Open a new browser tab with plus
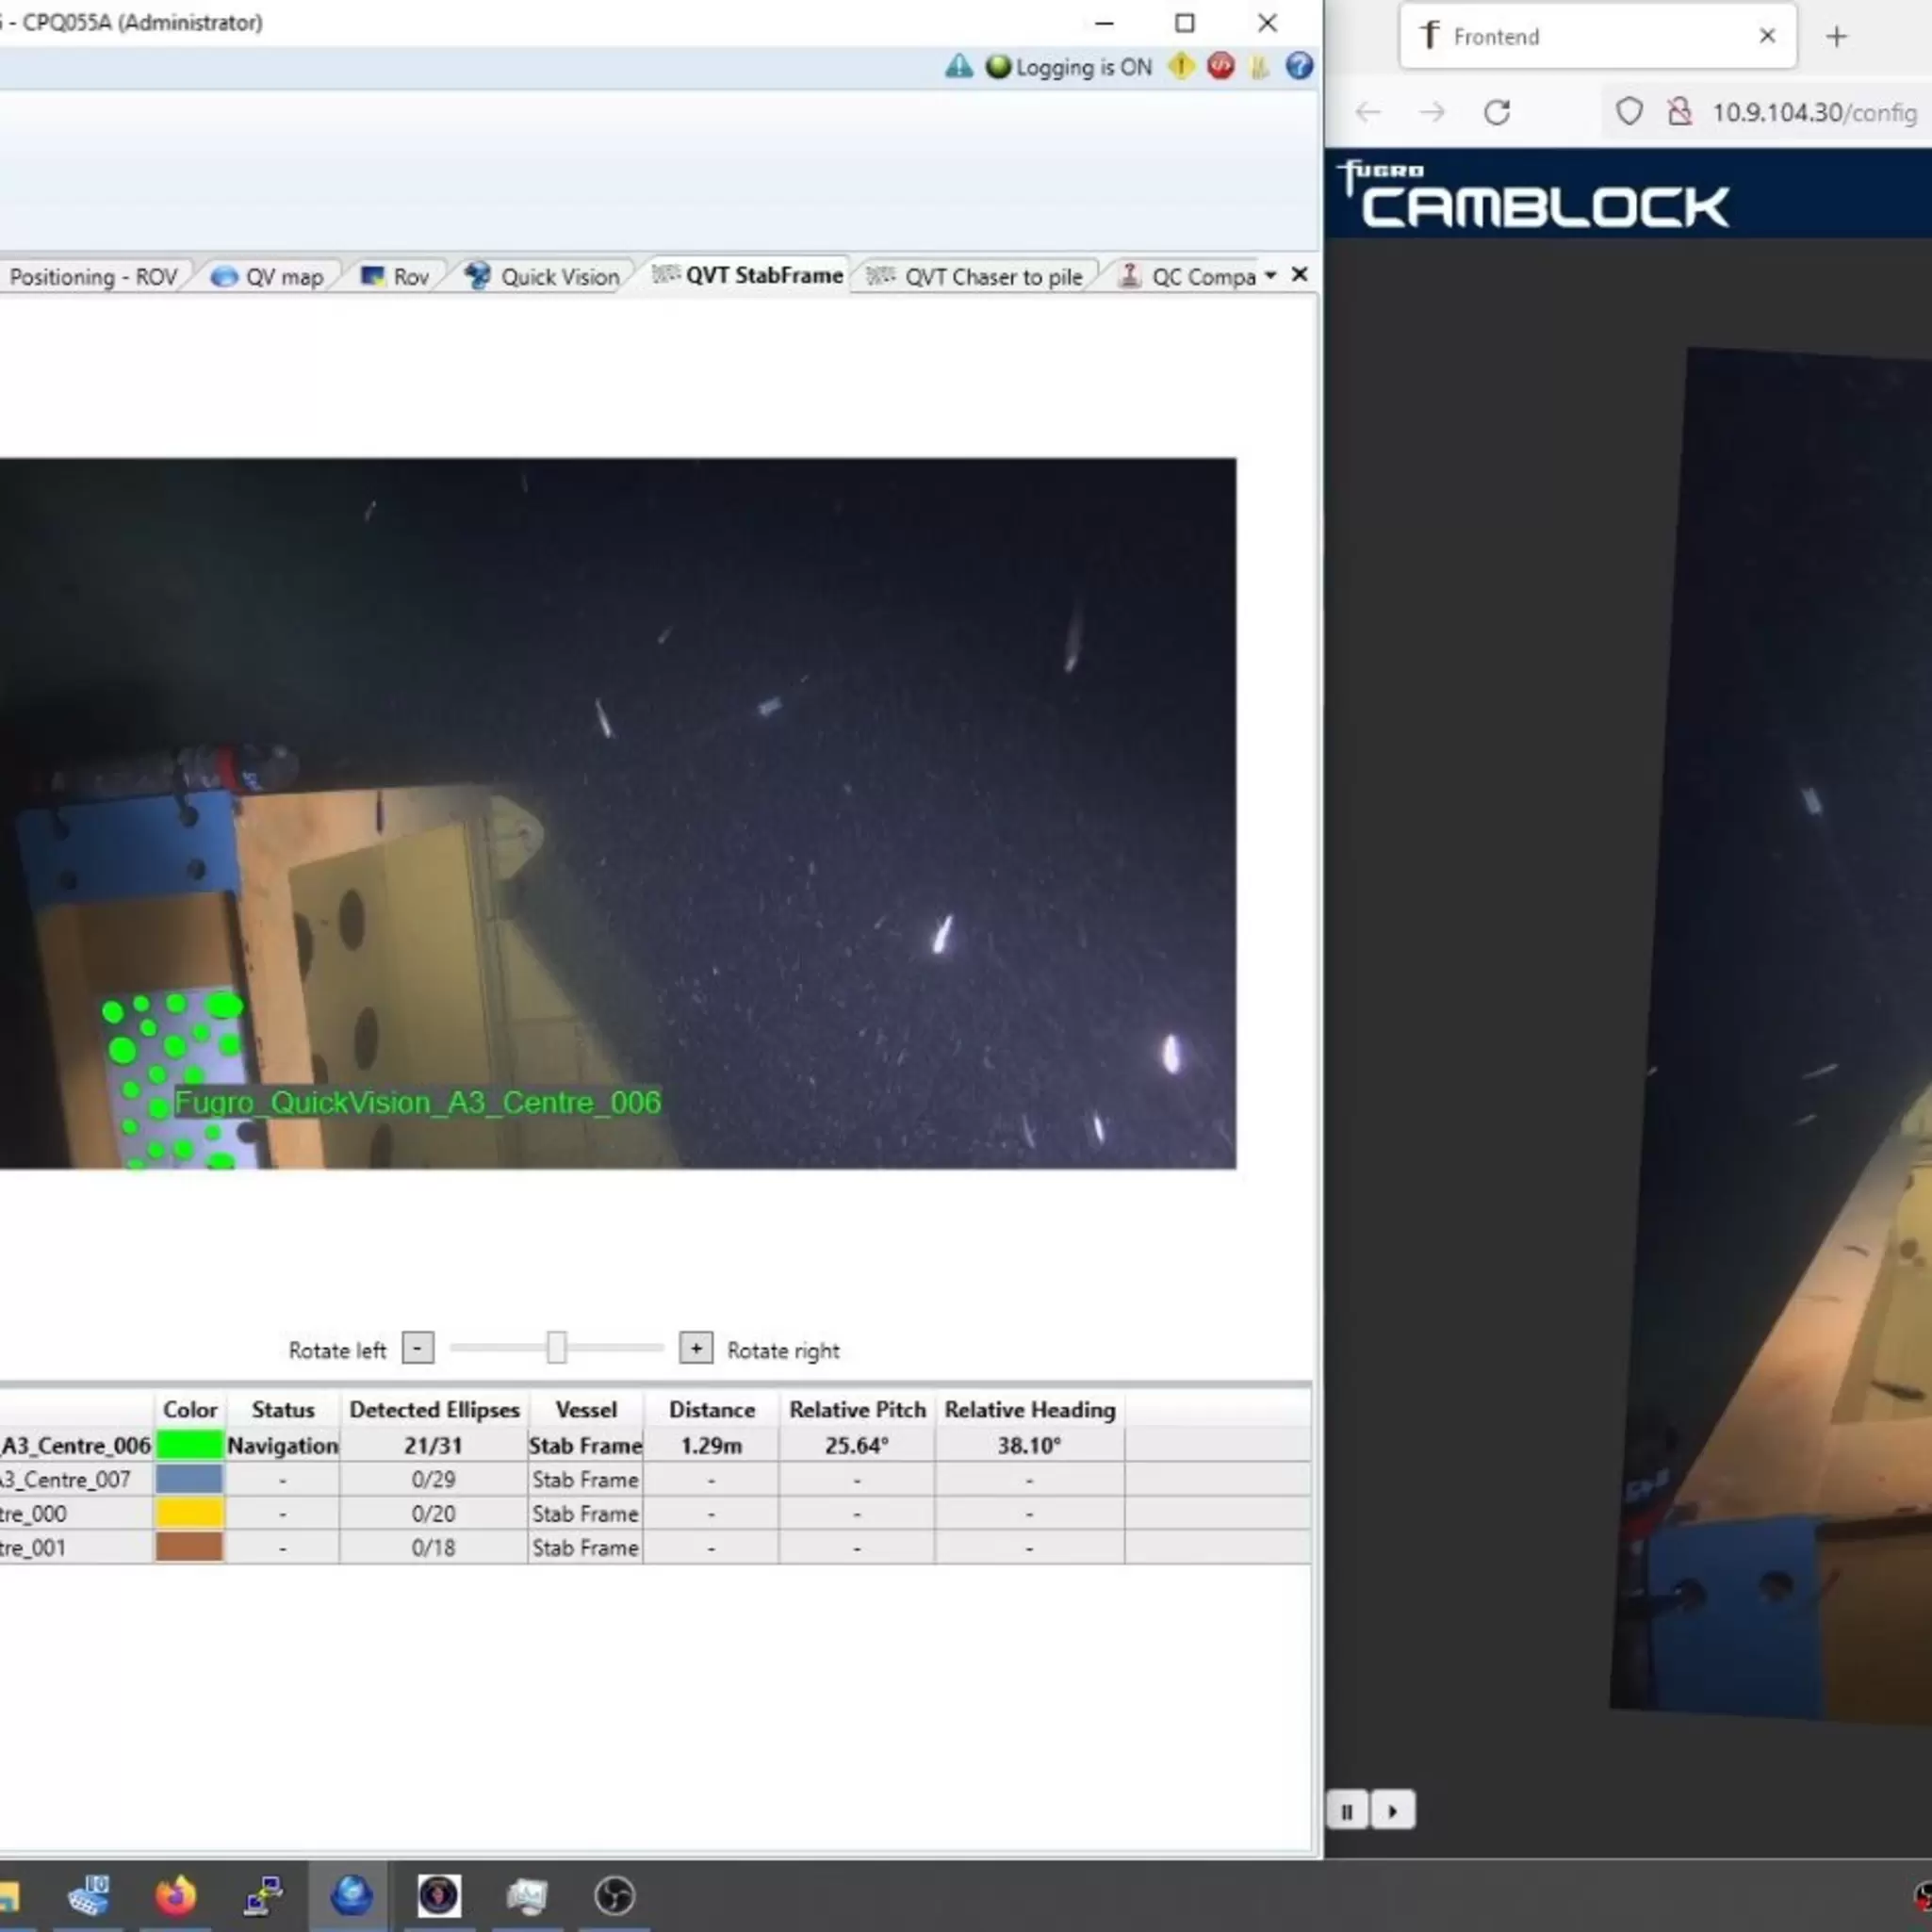Screen dimensions: 1932x1932 [x=1836, y=37]
